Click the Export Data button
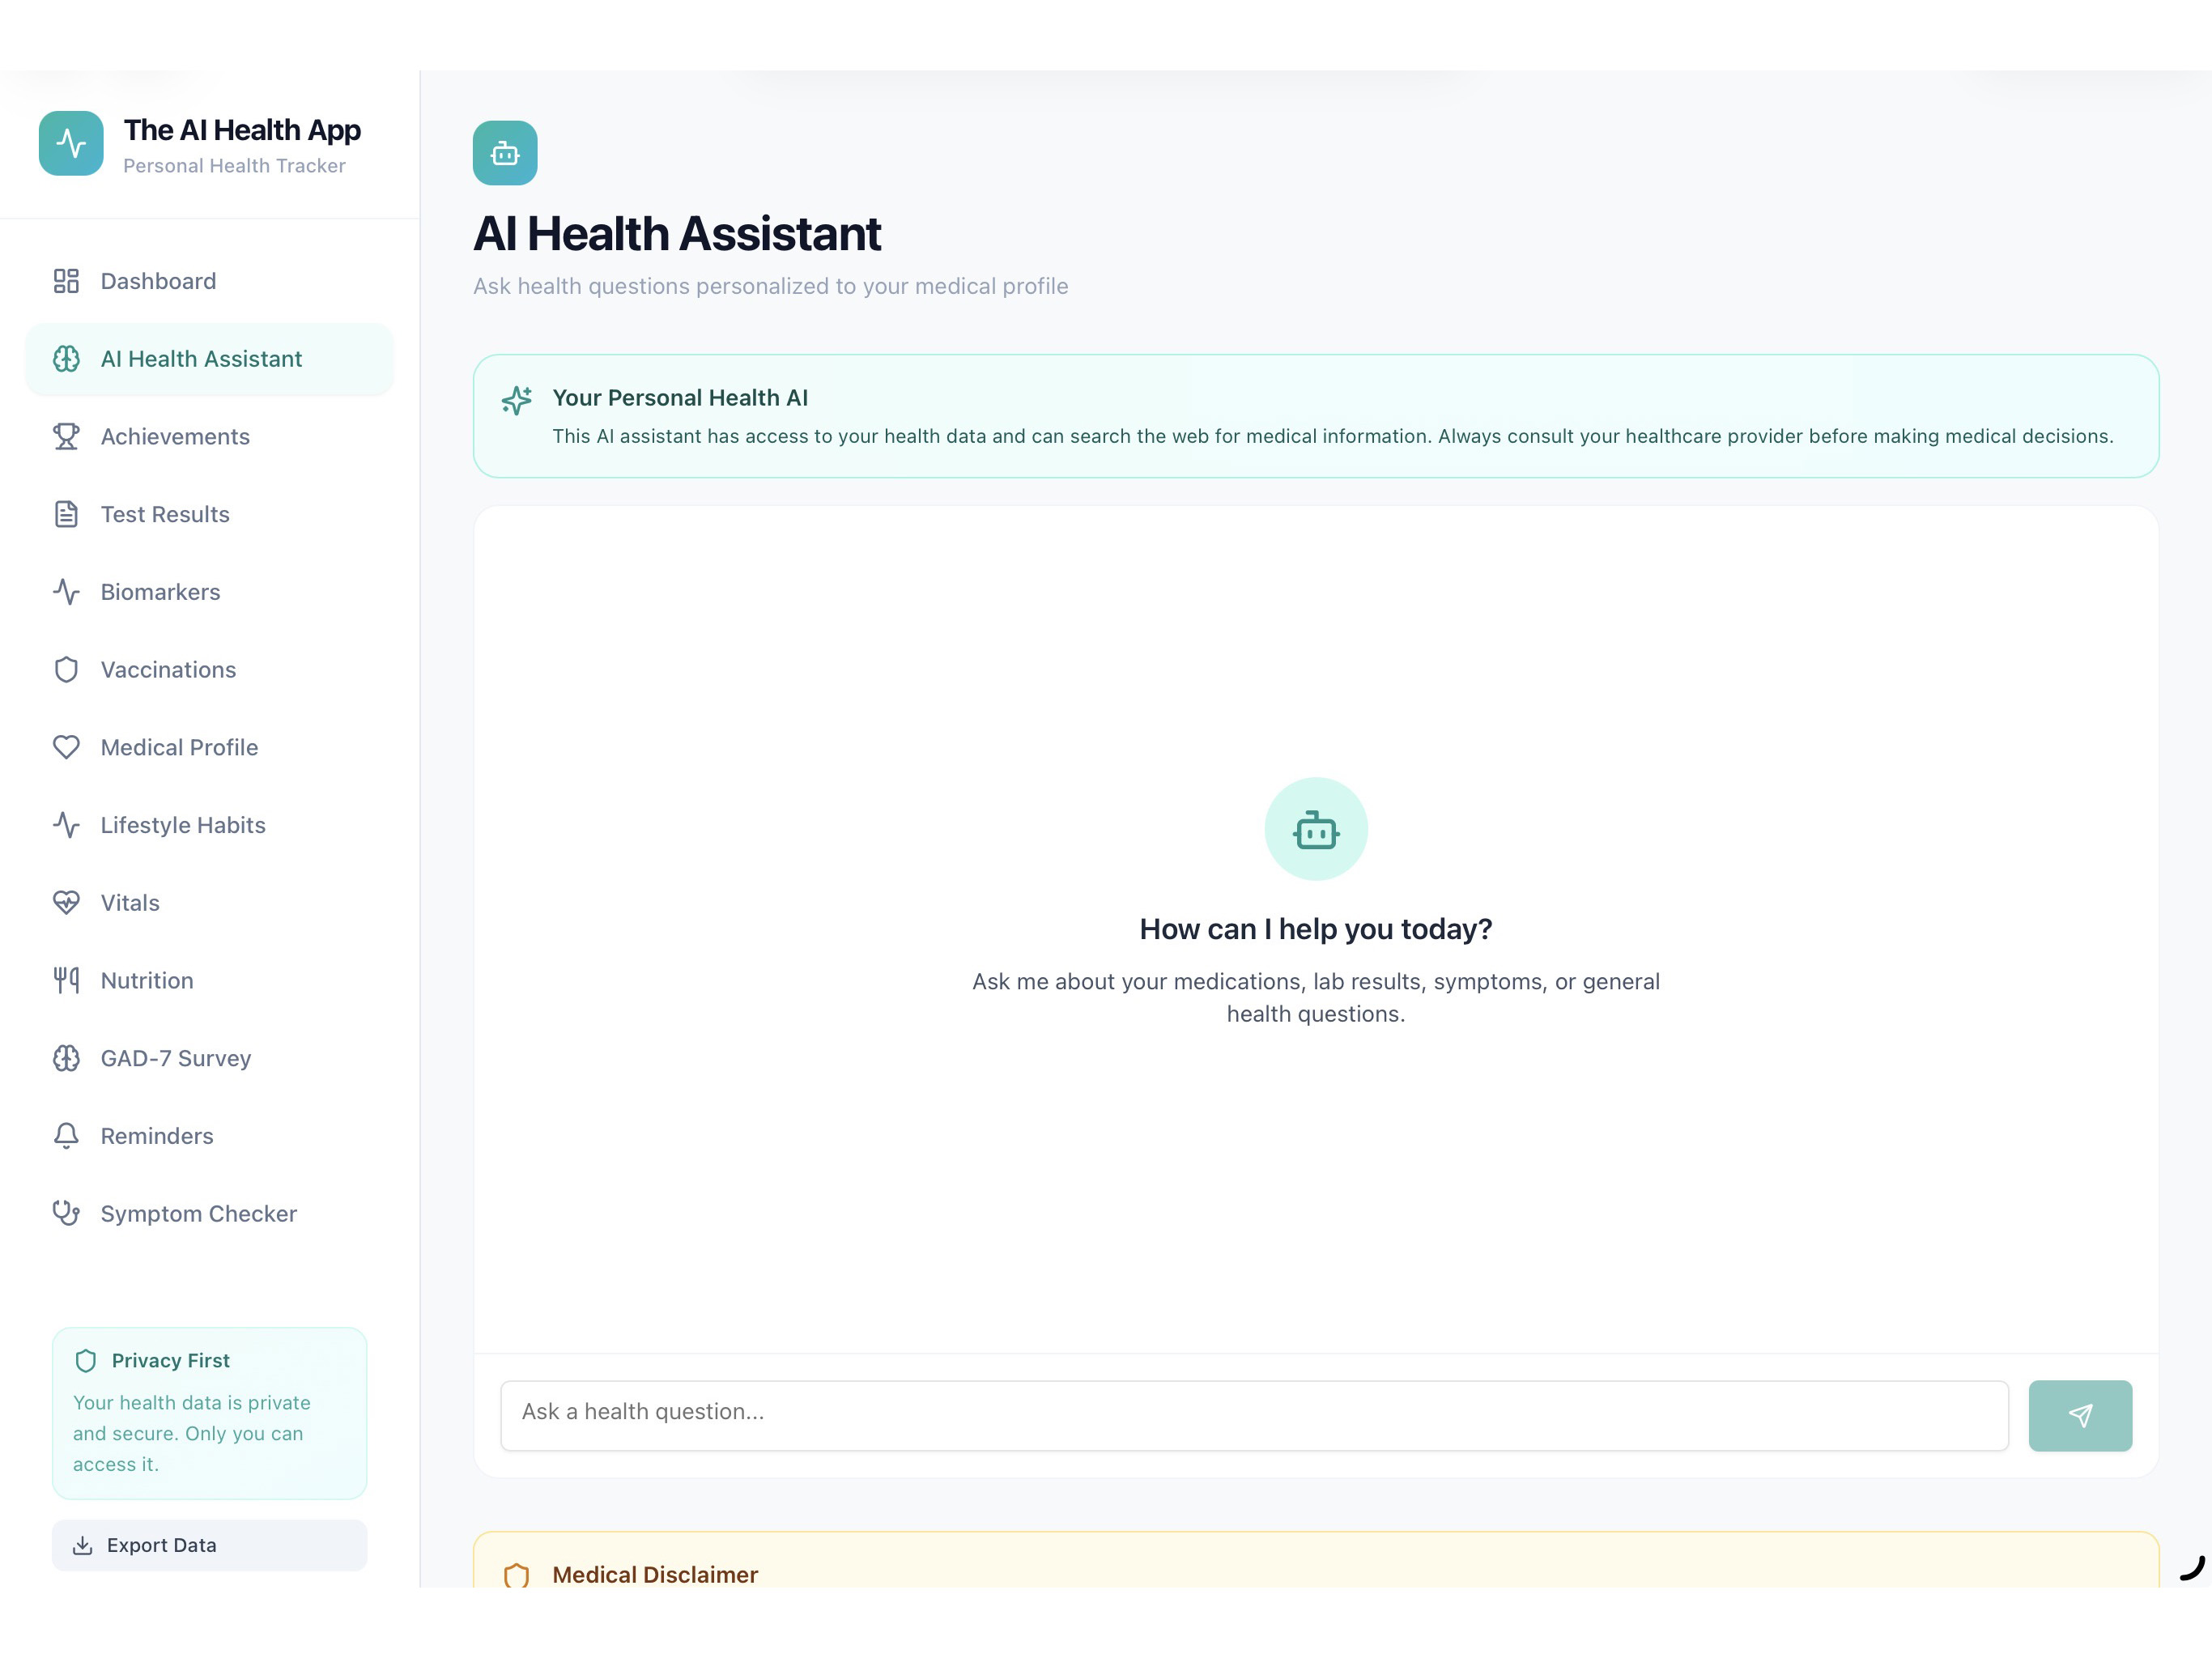Screen dimensions: 2212x1658 (209, 1546)
